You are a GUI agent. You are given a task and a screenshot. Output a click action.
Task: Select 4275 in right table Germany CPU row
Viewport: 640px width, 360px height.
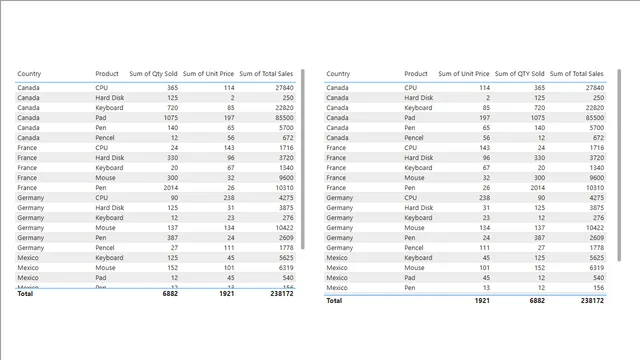596,198
